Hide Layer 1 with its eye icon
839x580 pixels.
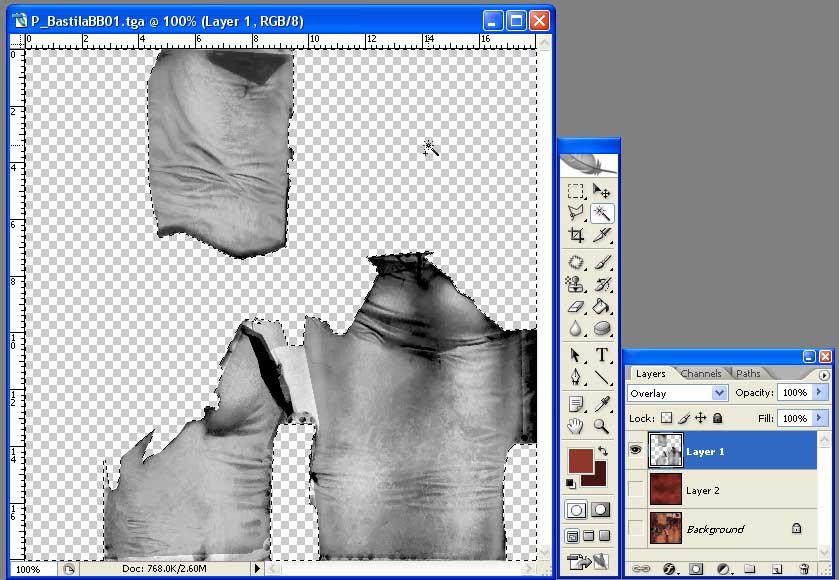[636, 451]
